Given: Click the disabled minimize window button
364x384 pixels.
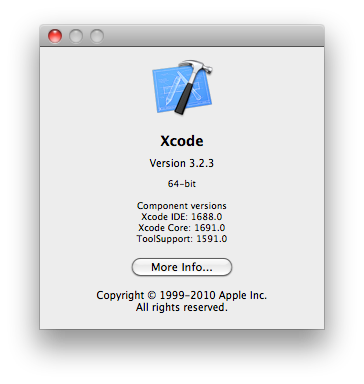Looking at the screenshot, I should (x=76, y=36).
